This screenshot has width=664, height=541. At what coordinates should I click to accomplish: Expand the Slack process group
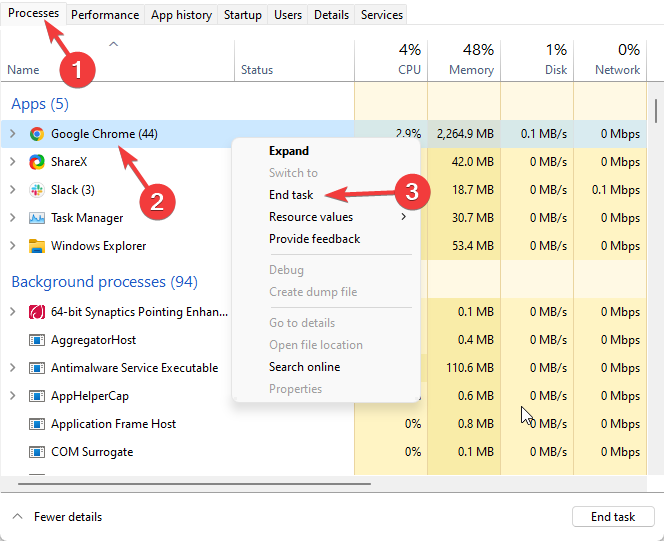point(12,190)
